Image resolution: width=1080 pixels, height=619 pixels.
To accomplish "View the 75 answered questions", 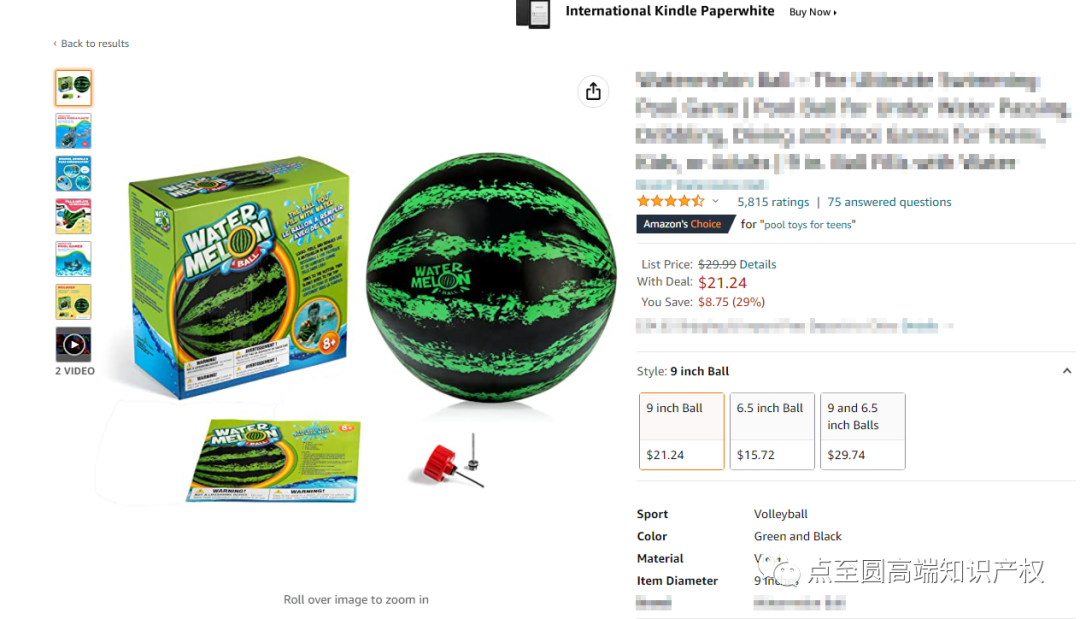I will (x=889, y=202).
